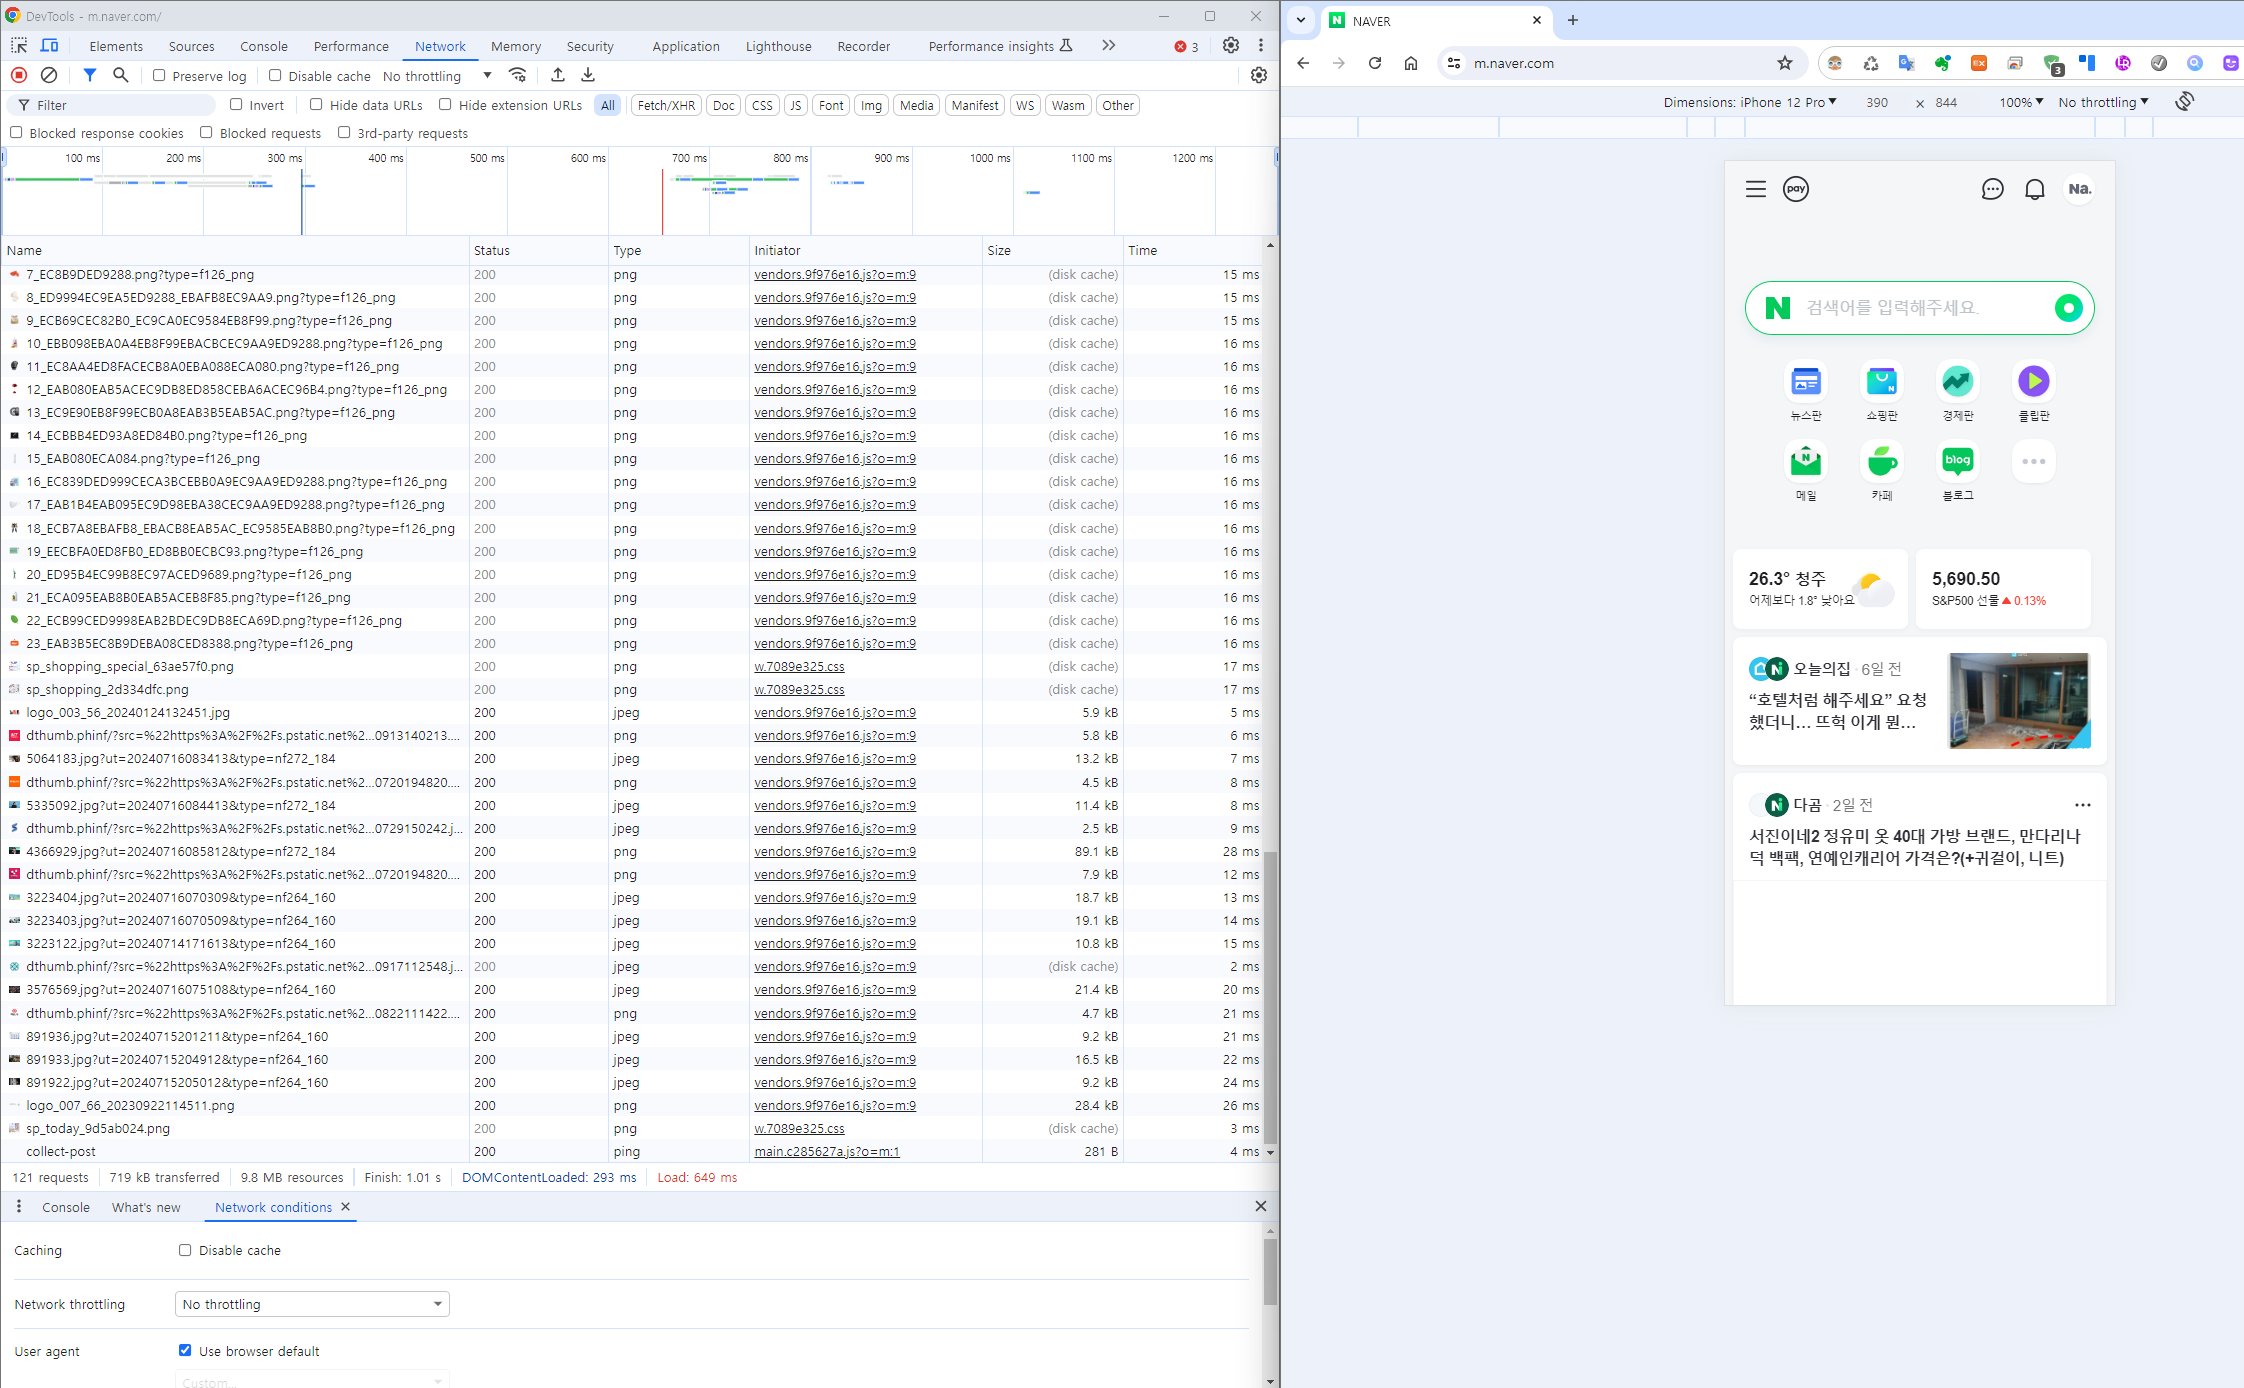The height and width of the screenshot is (1388, 2244).
Task: Expand Dimensions iPhone 12 Pro dropdown
Action: pyautogui.click(x=1750, y=102)
